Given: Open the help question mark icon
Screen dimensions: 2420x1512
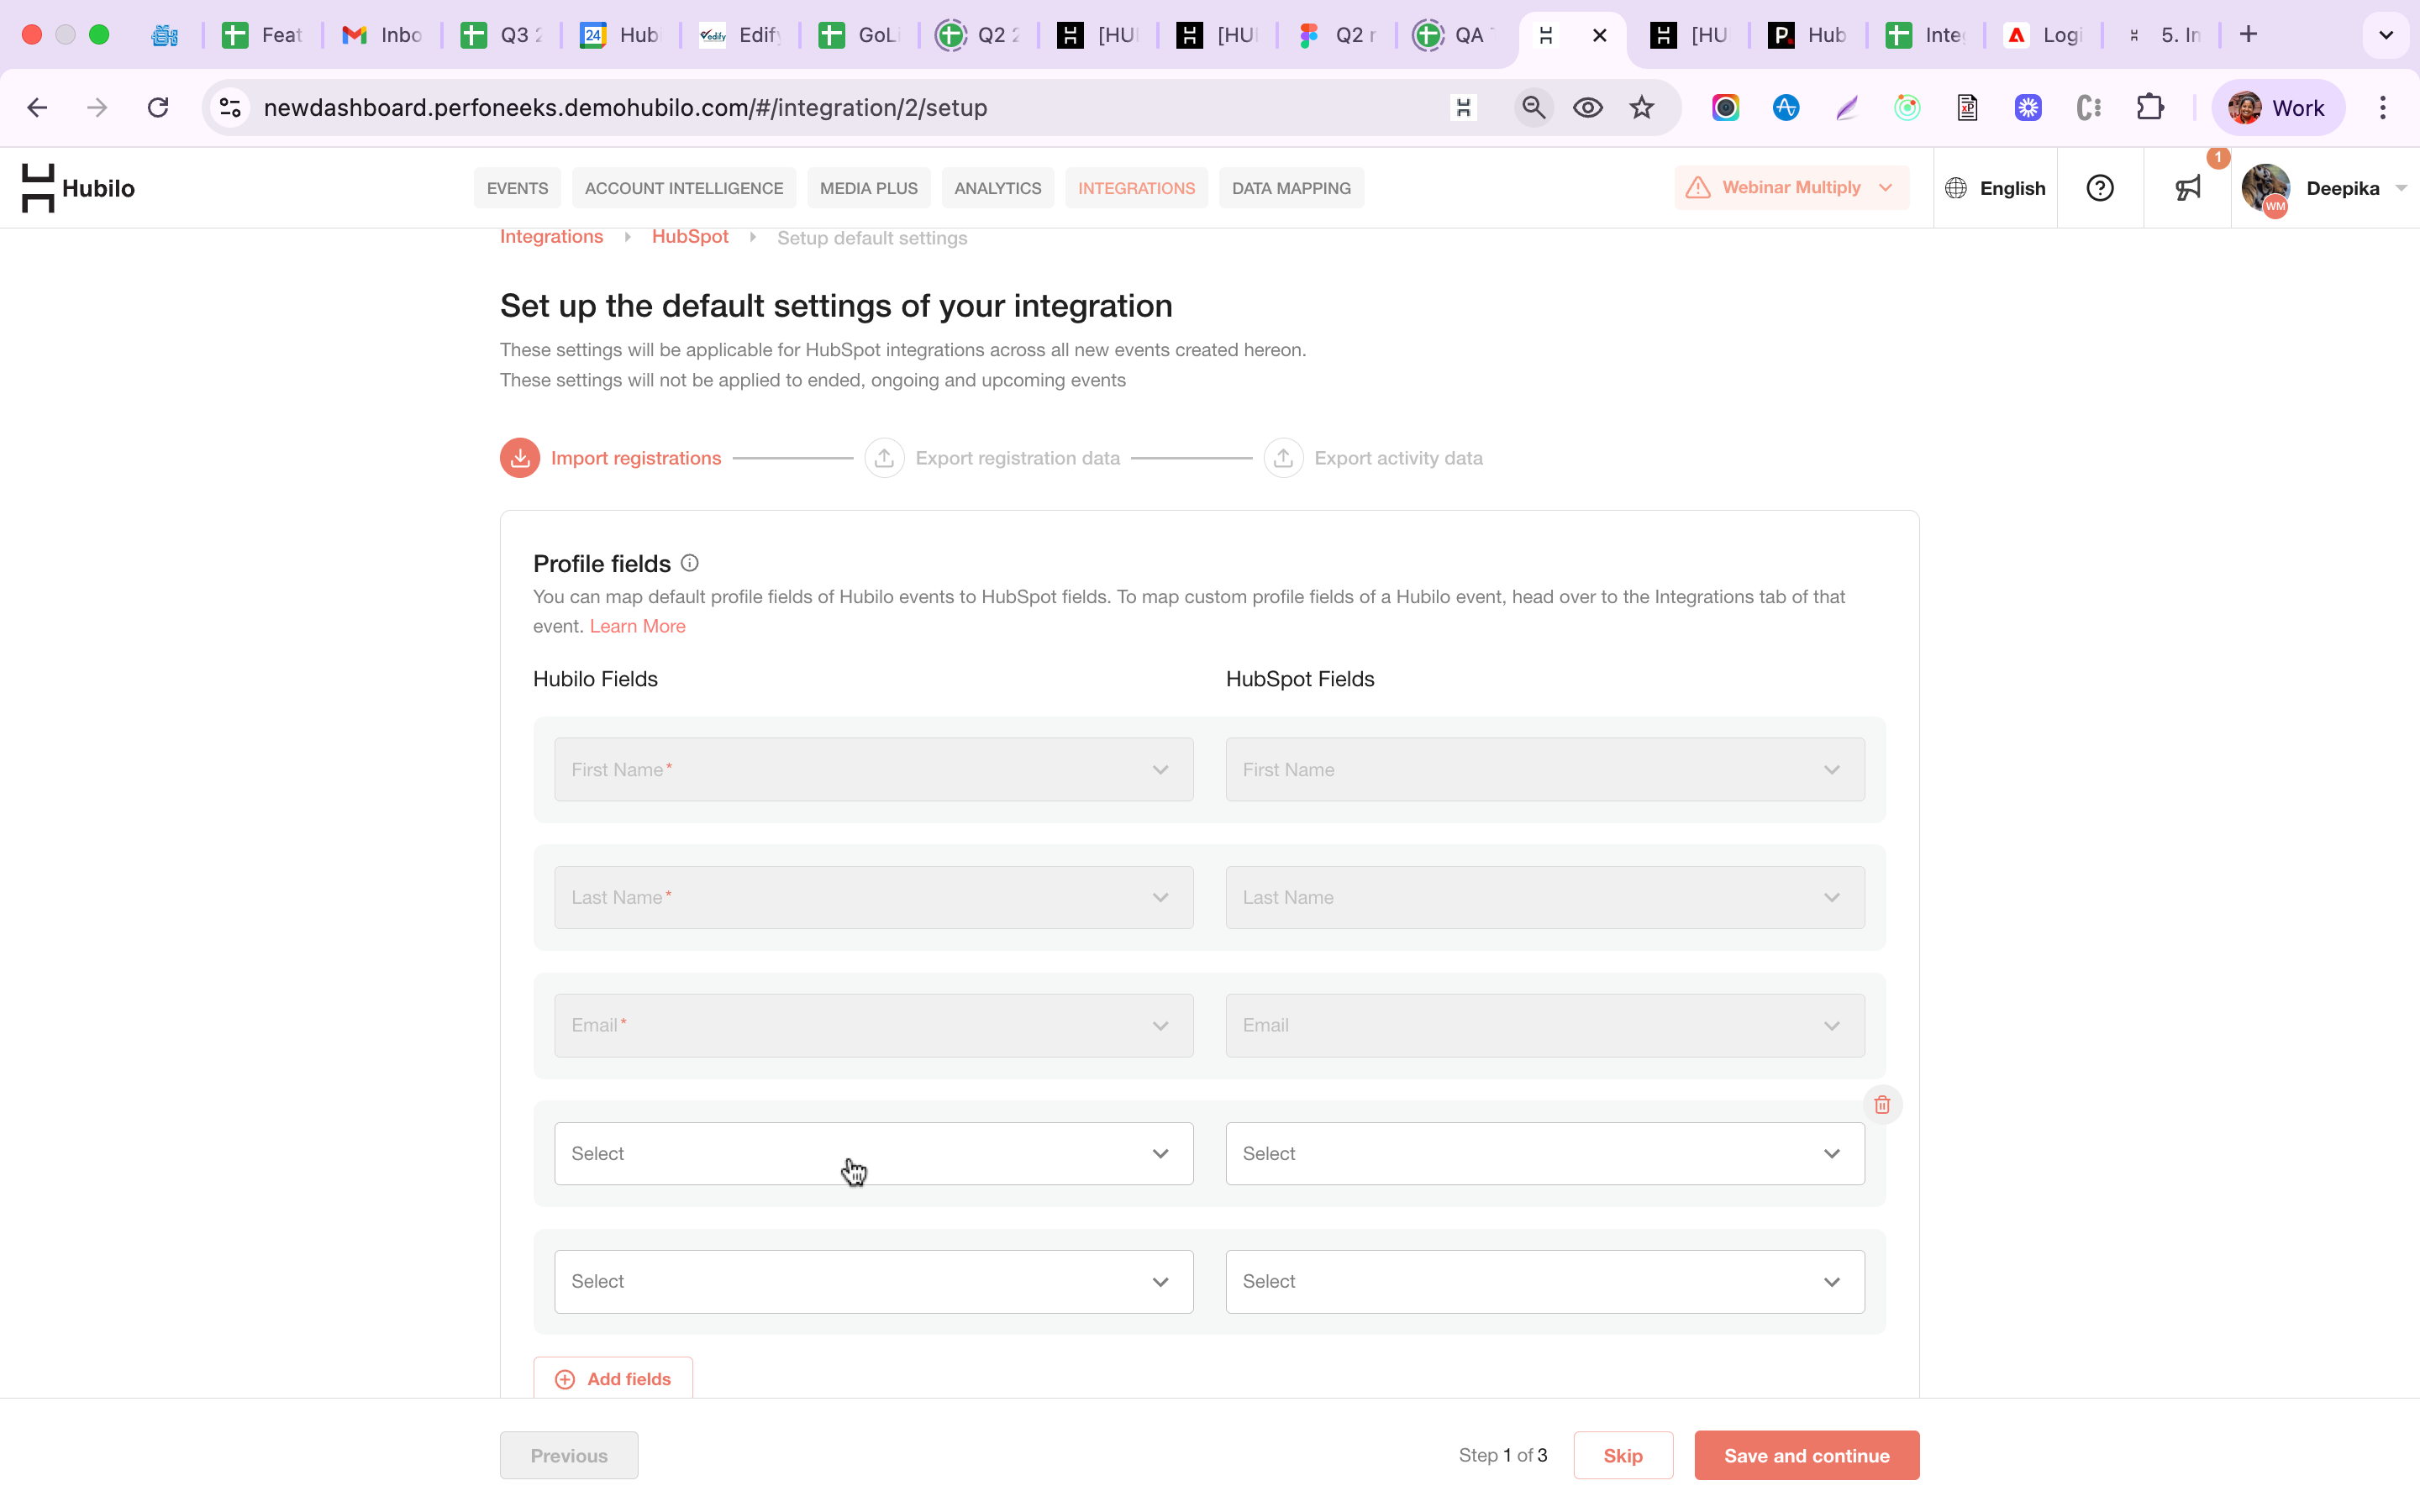Looking at the screenshot, I should pos(2100,188).
